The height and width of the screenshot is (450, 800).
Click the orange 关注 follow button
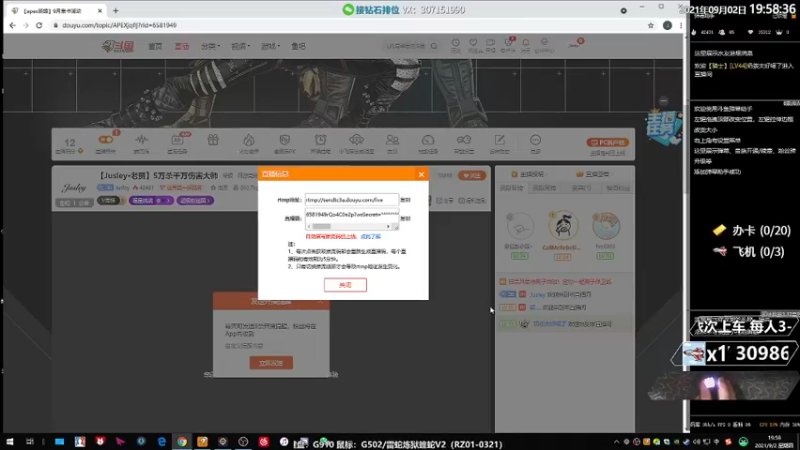(x=472, y=176)
